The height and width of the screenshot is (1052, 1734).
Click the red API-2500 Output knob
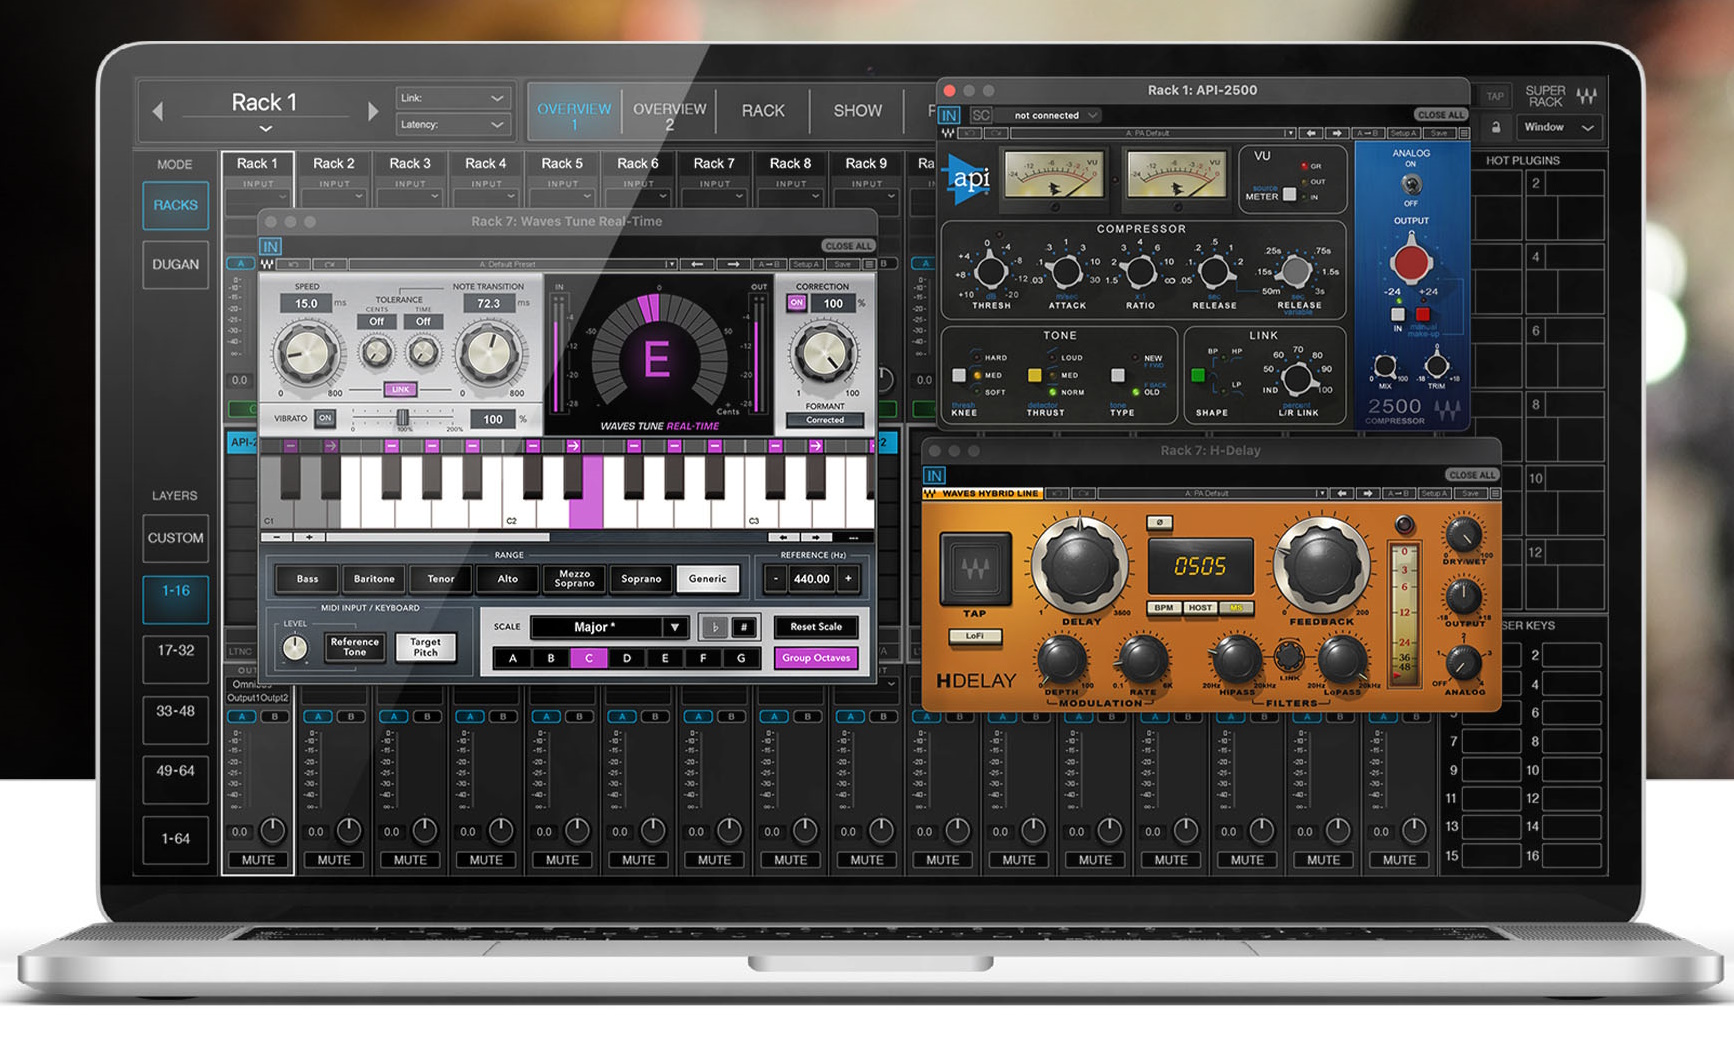[1411, 262]
